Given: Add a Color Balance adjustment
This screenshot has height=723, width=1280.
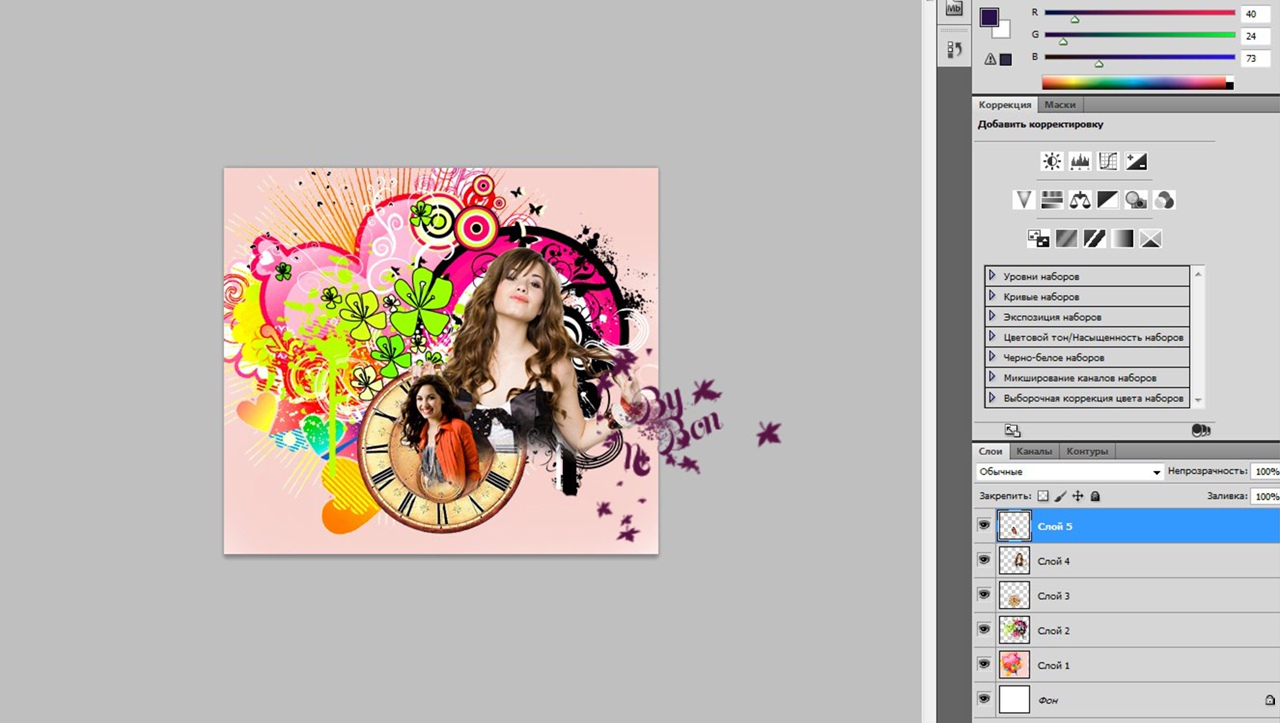Looking at the screenshot, I should click(1079, 200).
